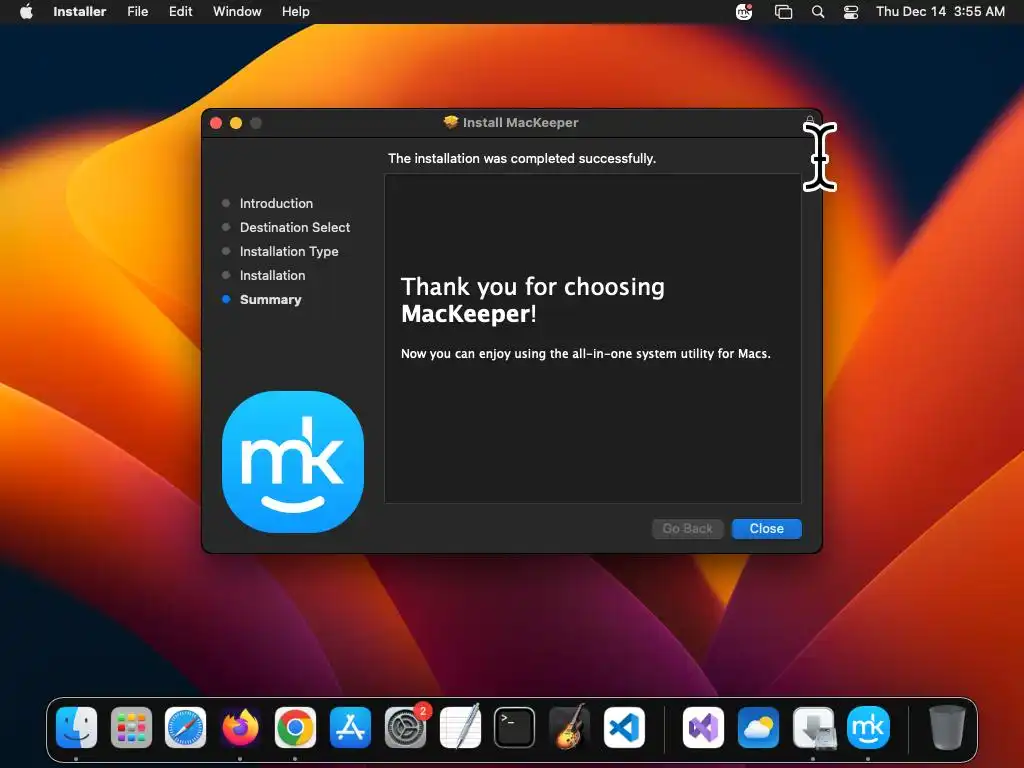
Task: Open Terminal from the Dock
Action: 515,727
